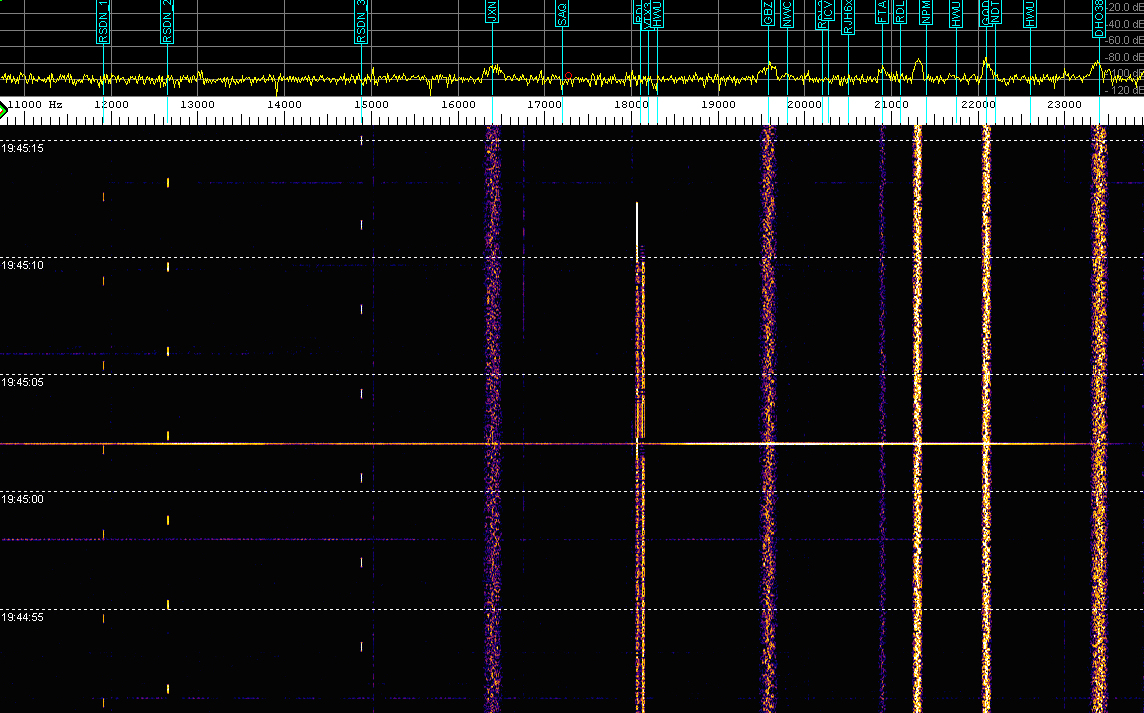Select RDL marker label near 21100 Hz

point(900,12)
